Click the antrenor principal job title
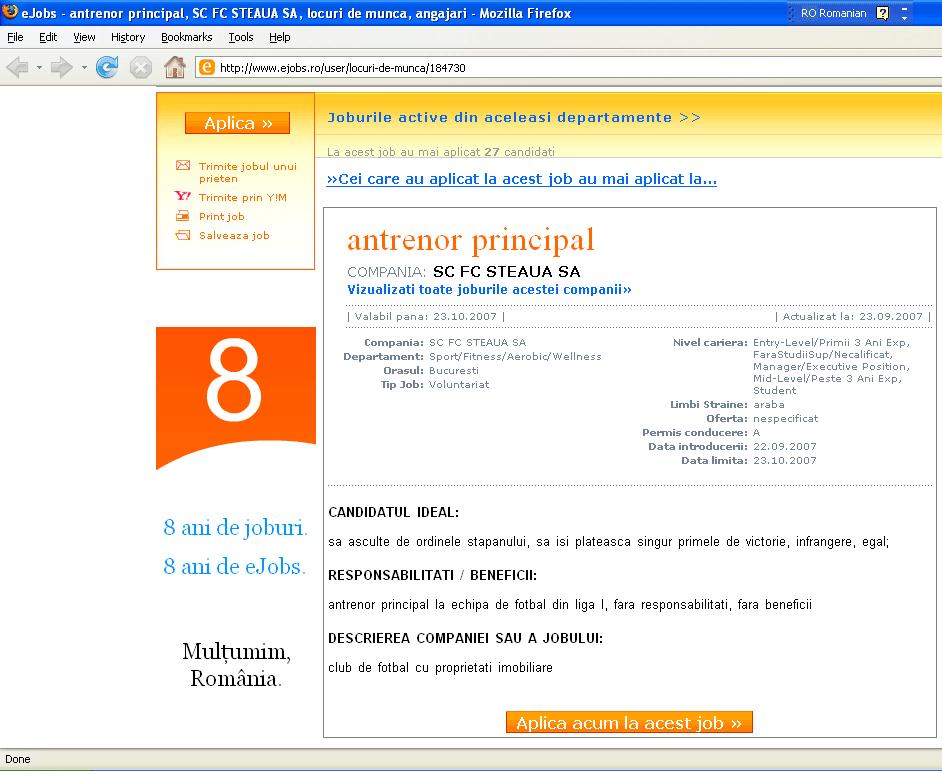This screenshot has height=771, width=942. click(x=470, y=240)
